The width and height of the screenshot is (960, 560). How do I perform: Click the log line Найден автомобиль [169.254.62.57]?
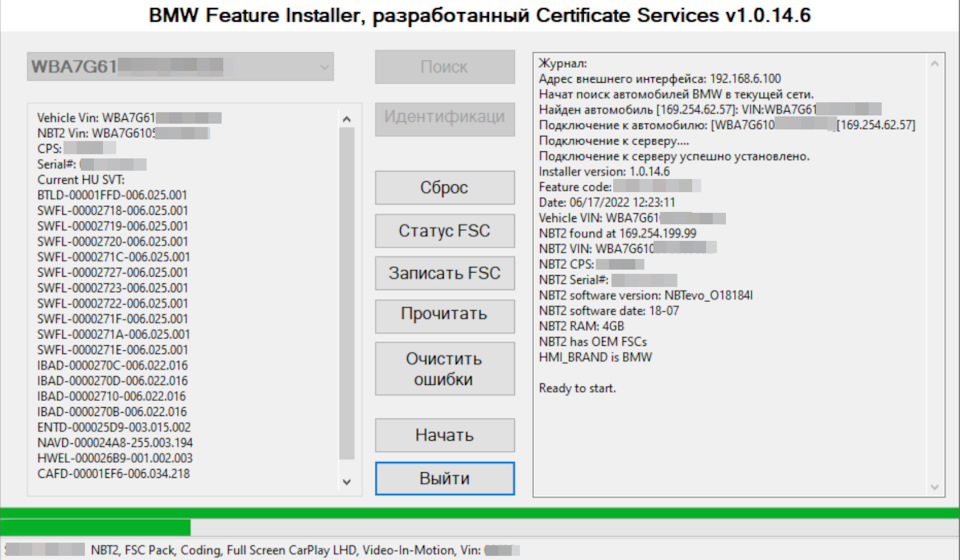(x=710, y=110)
